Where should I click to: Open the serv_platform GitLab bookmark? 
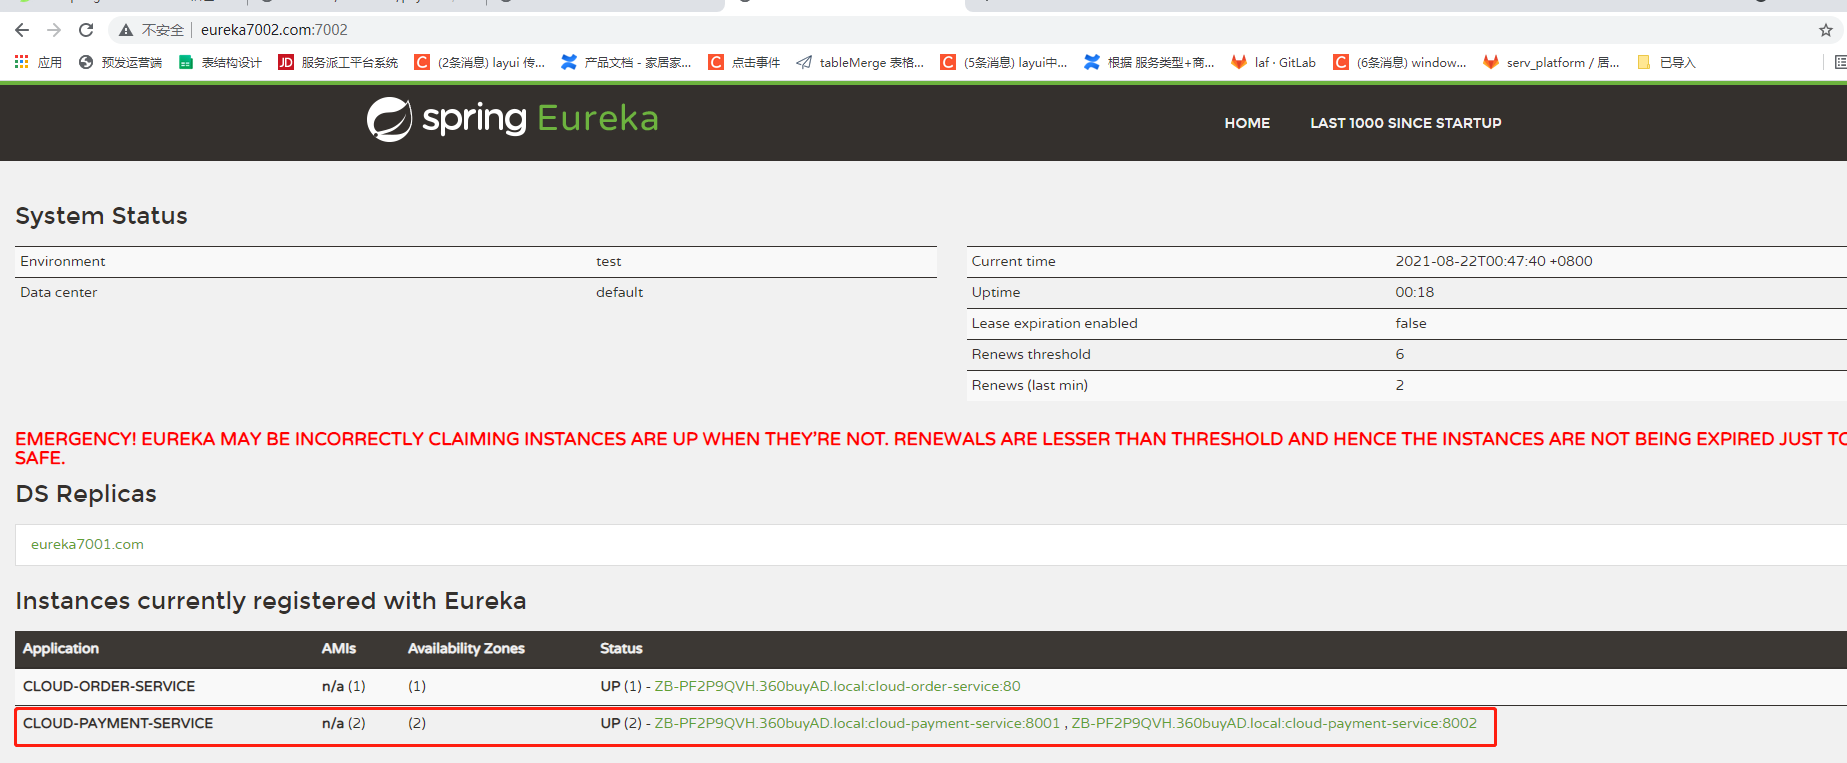1552,62
